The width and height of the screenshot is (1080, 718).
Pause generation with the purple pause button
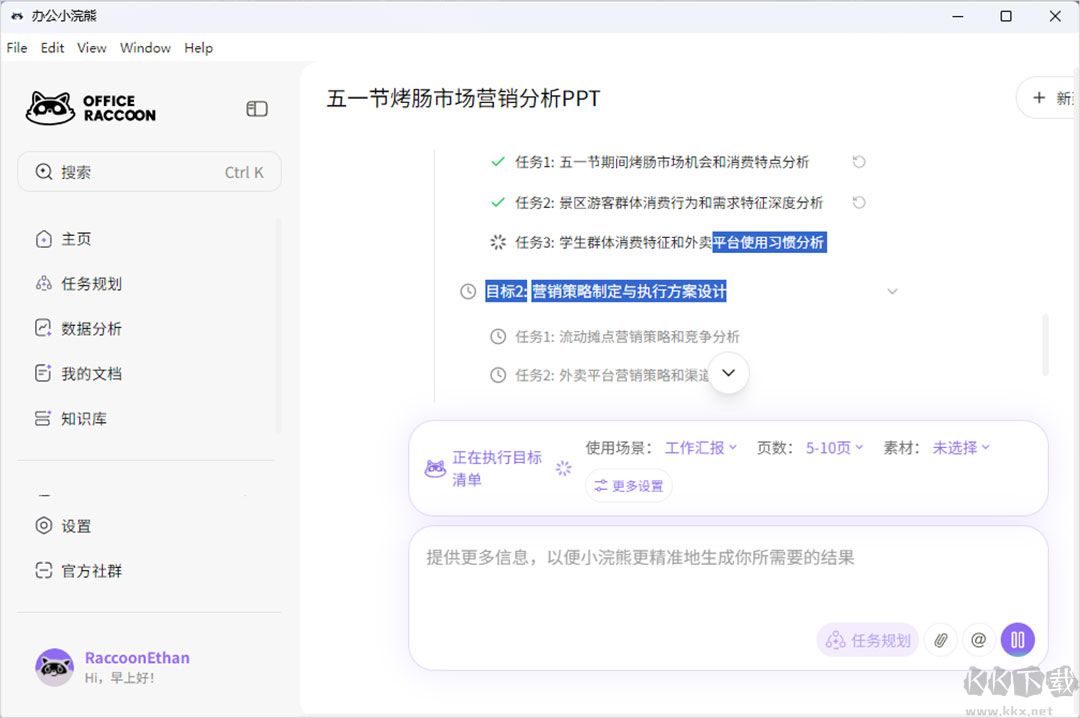pos(1017,639)
